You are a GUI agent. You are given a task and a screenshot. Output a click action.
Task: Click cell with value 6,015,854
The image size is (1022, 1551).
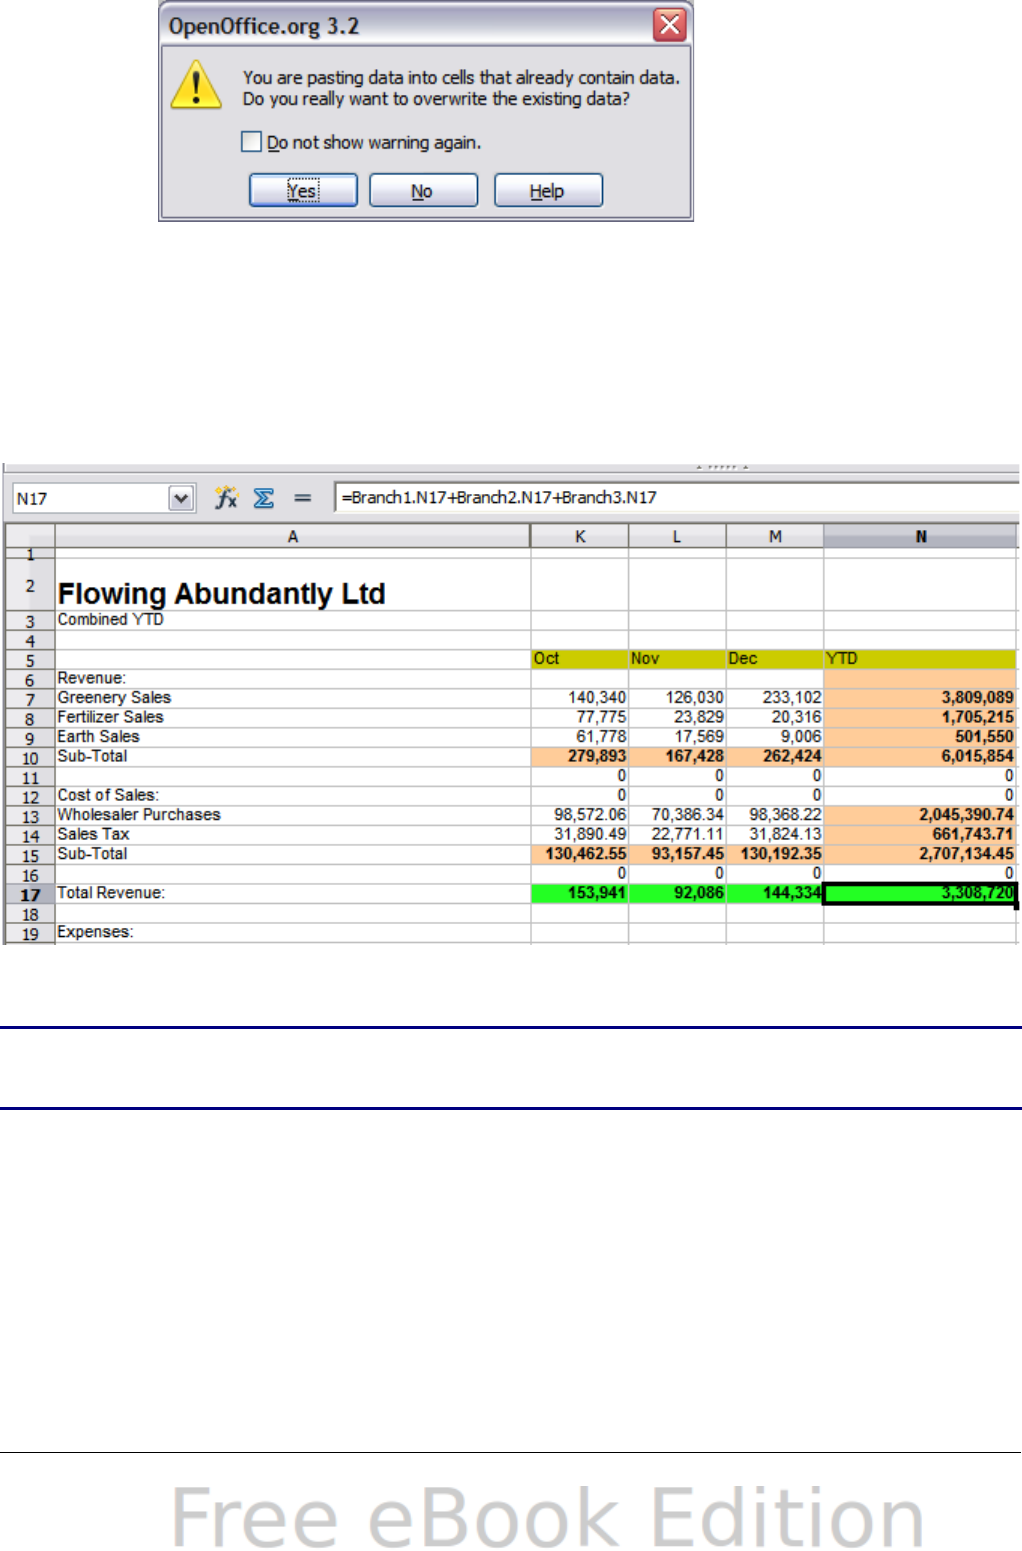coord(920,756)
